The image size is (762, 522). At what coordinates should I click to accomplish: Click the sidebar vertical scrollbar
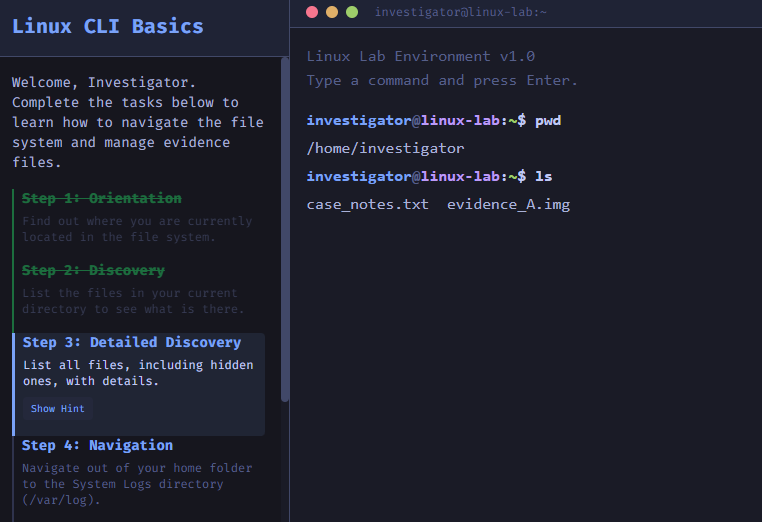tap(285, 230)
